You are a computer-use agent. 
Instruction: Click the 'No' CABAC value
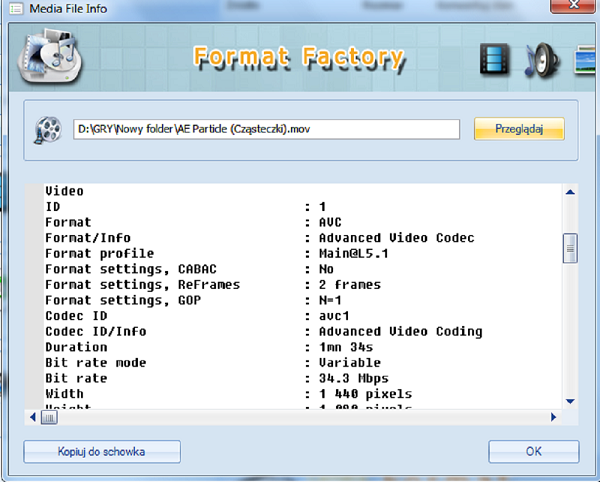326,269
